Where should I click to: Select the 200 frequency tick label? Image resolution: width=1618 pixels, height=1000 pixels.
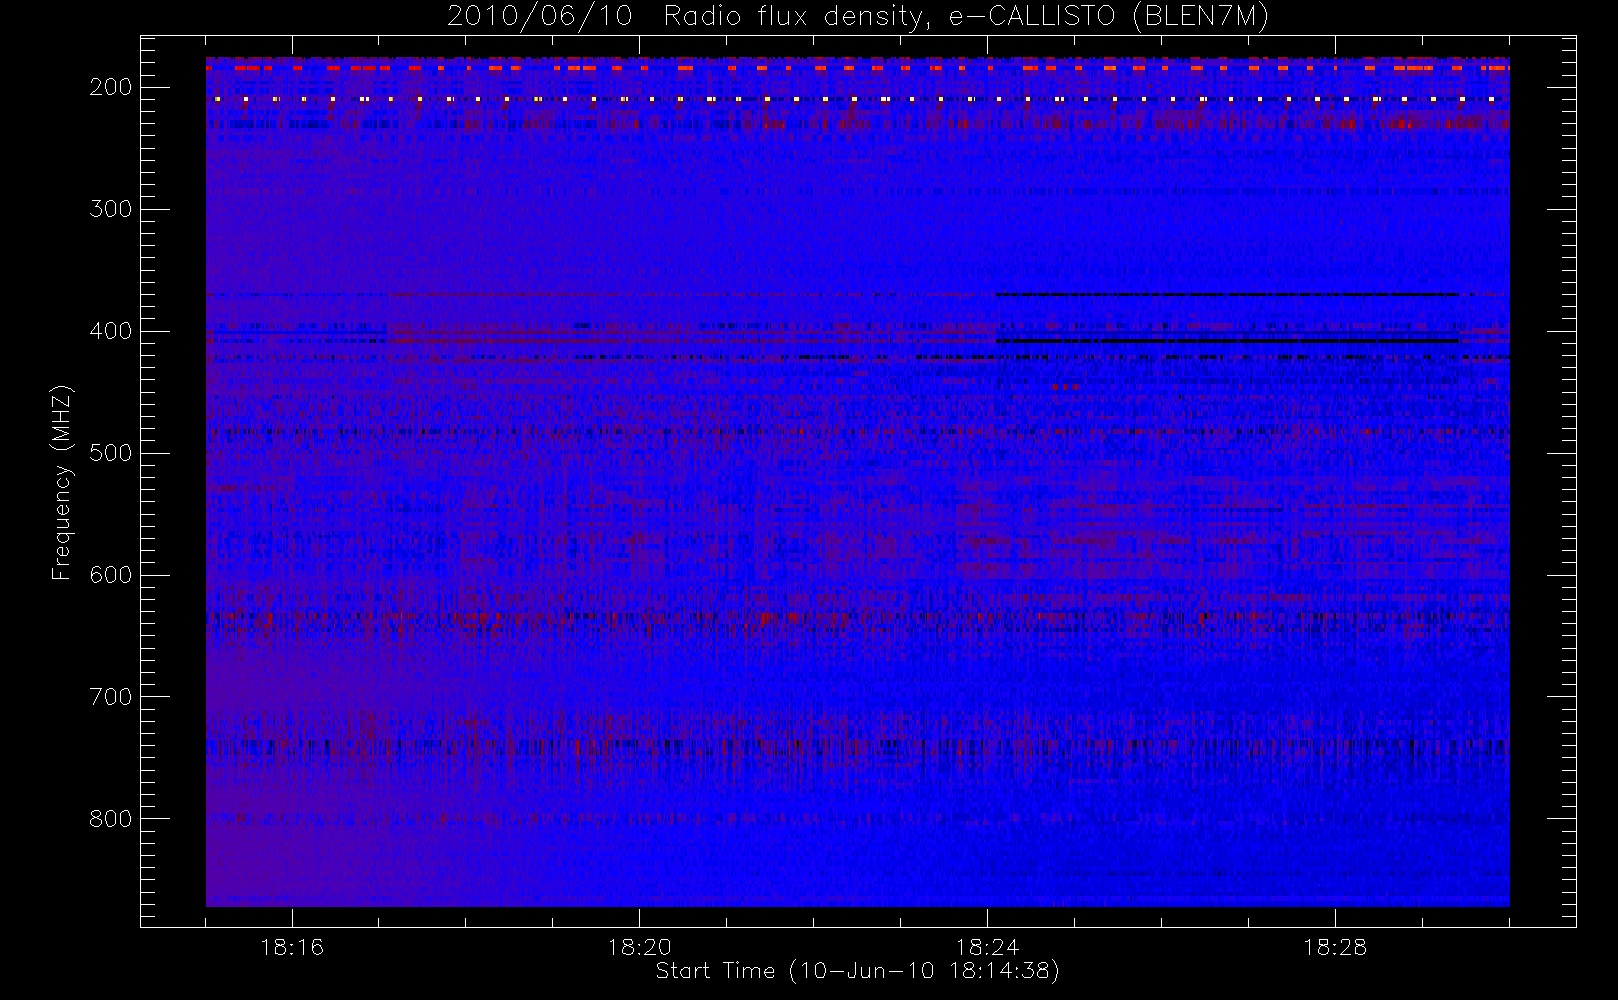click(111, 87)
